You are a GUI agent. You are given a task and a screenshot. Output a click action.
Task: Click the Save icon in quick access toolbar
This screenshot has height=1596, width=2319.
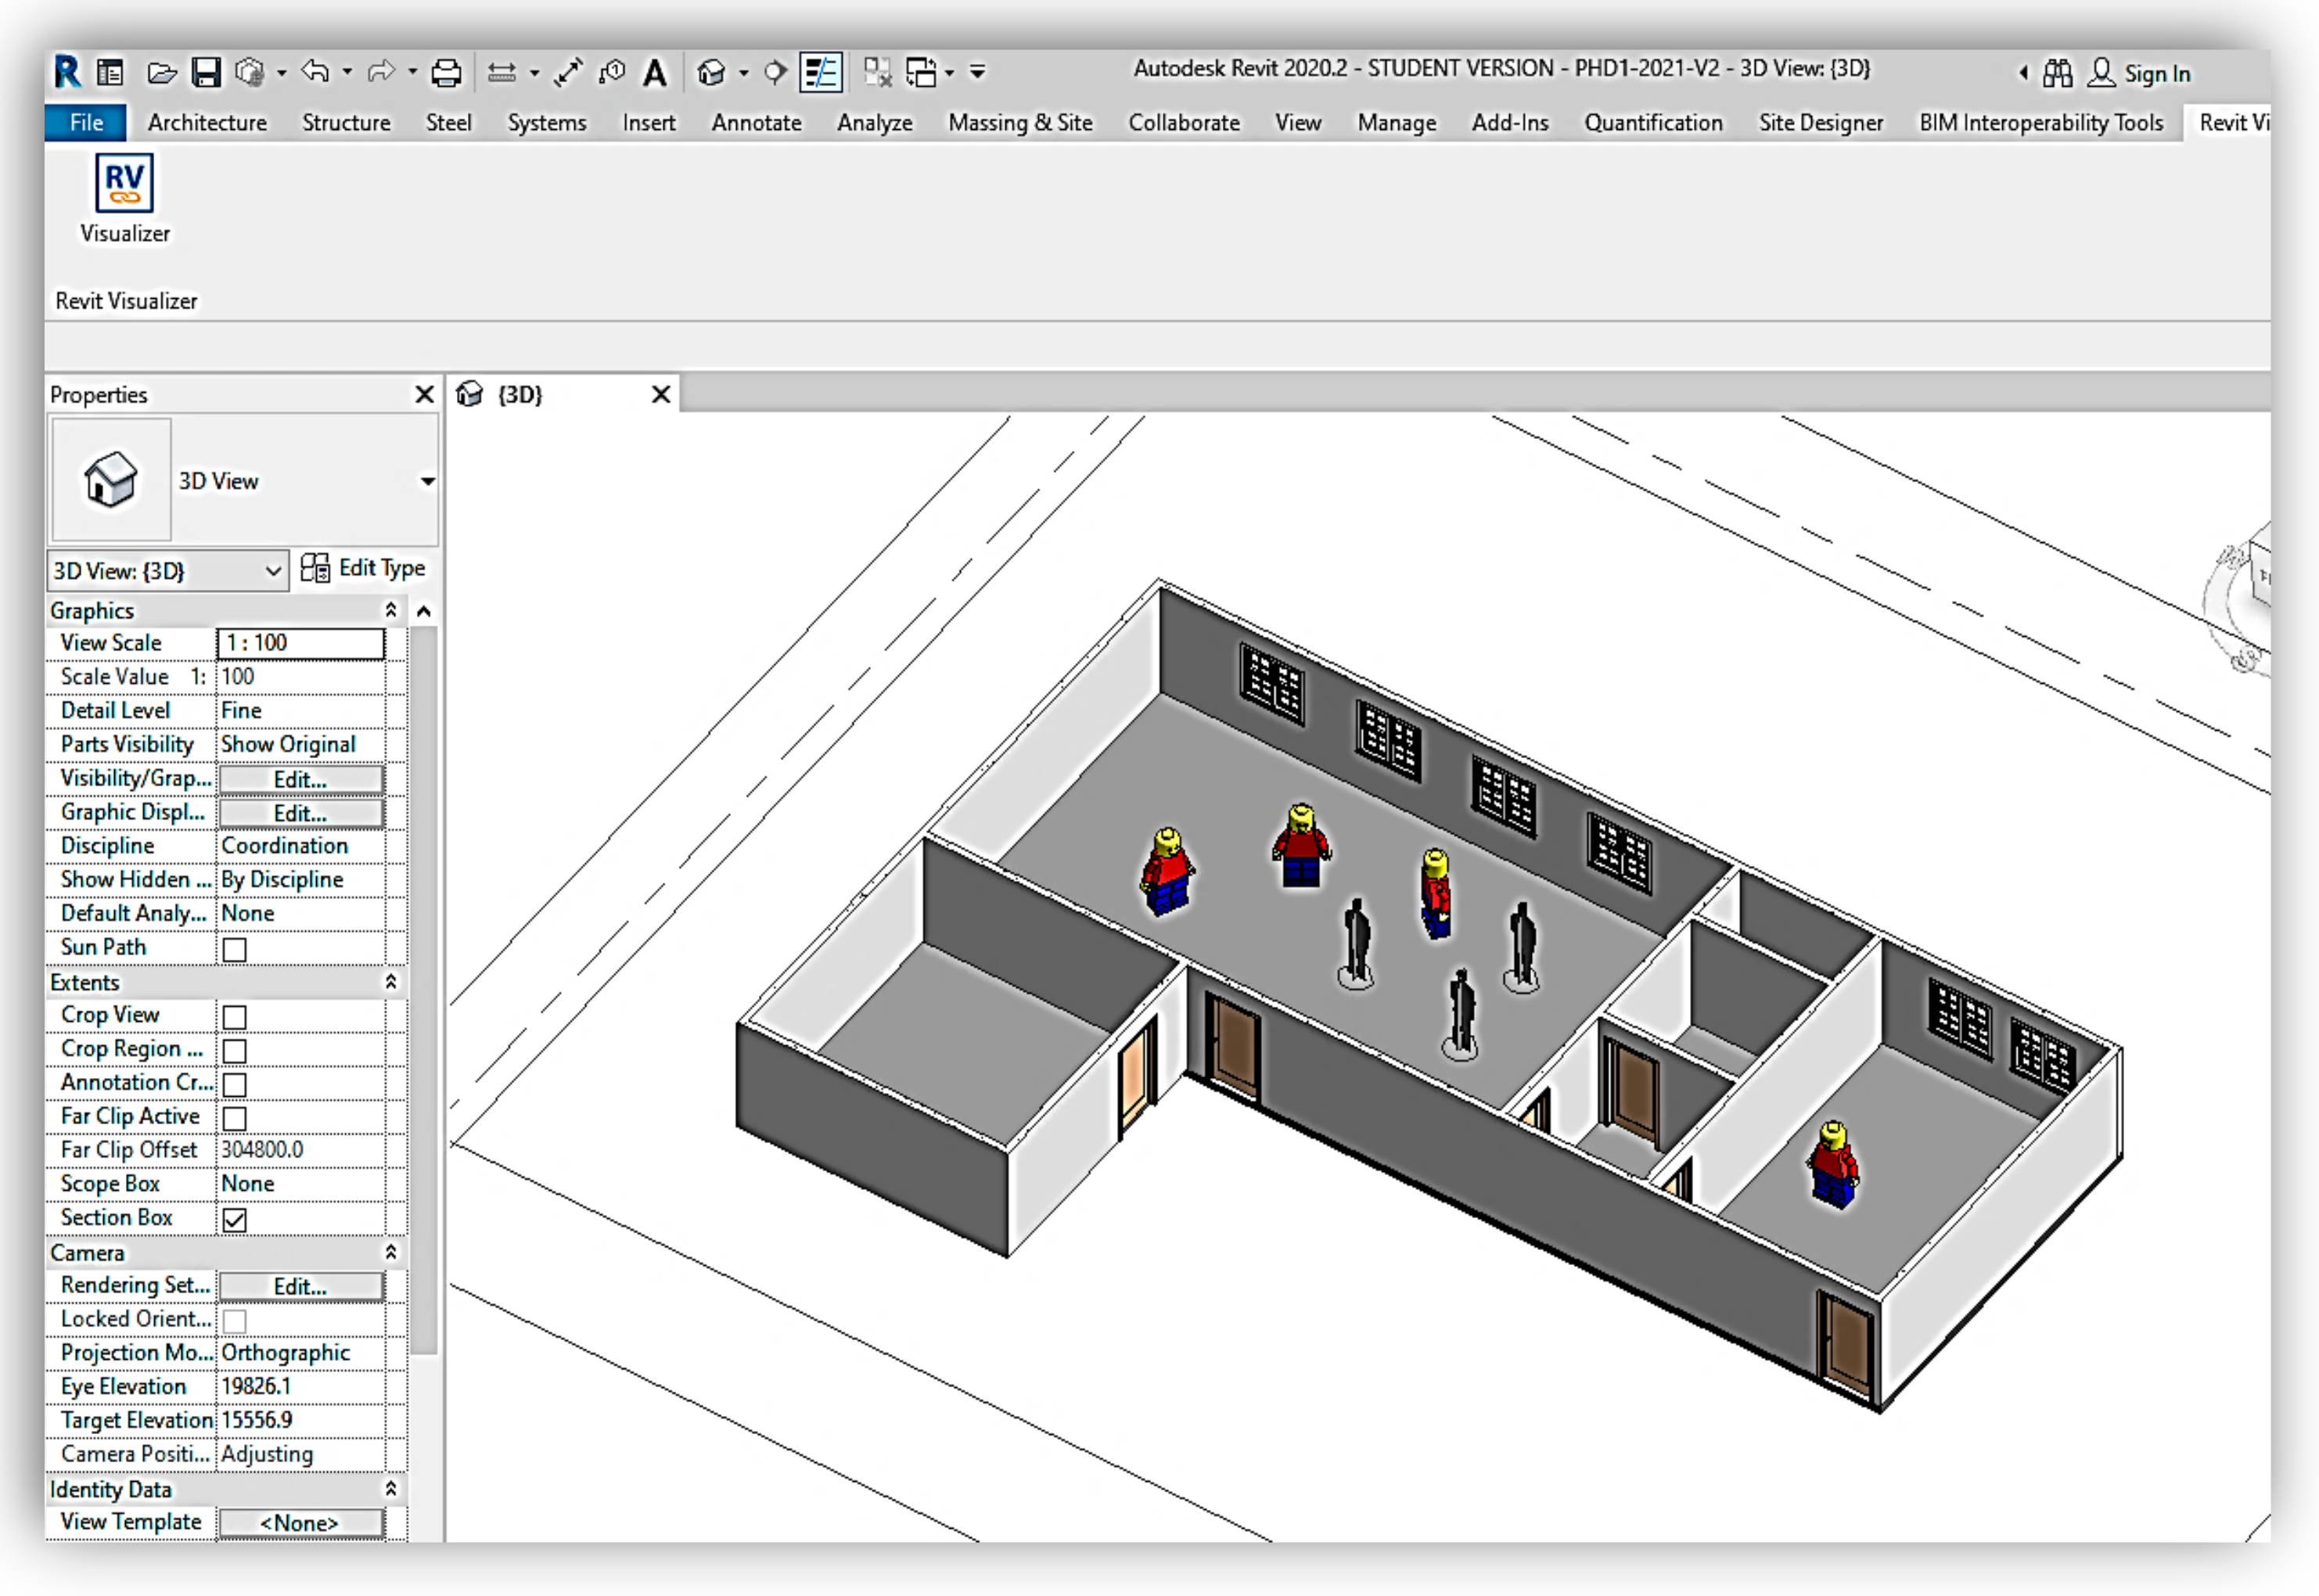click(206, 73)
